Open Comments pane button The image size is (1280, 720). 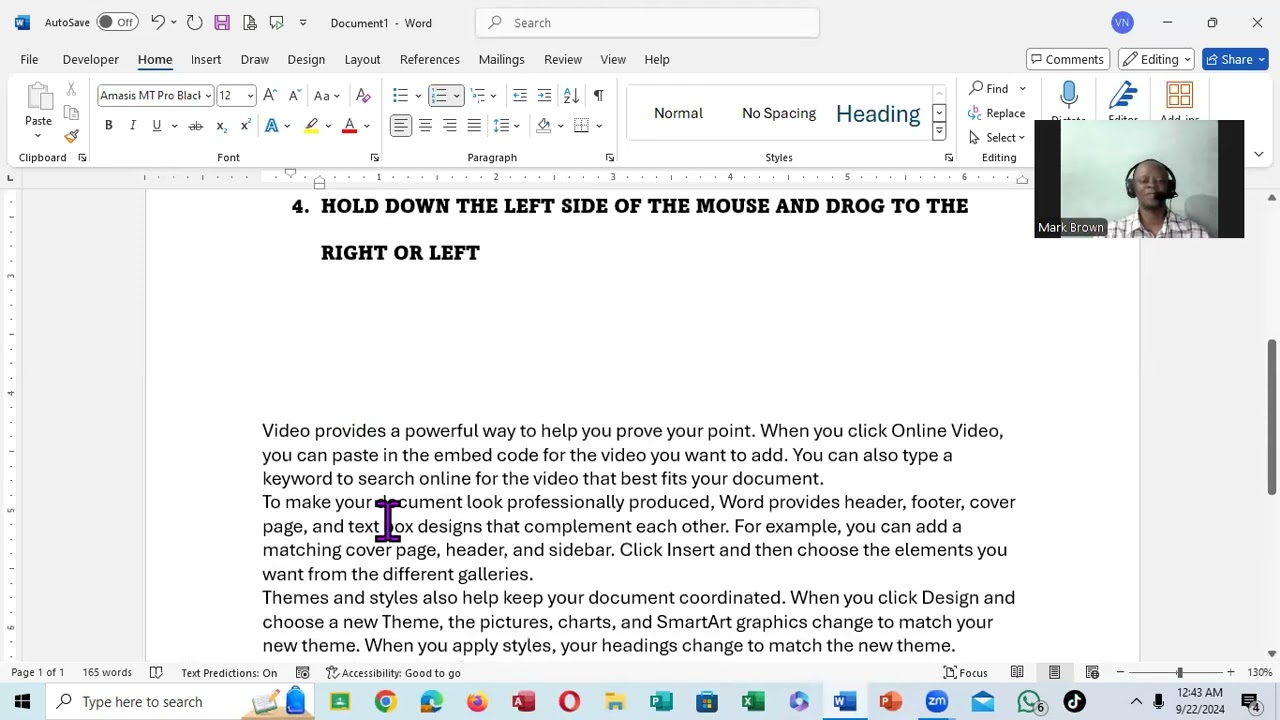point(1069,59)
